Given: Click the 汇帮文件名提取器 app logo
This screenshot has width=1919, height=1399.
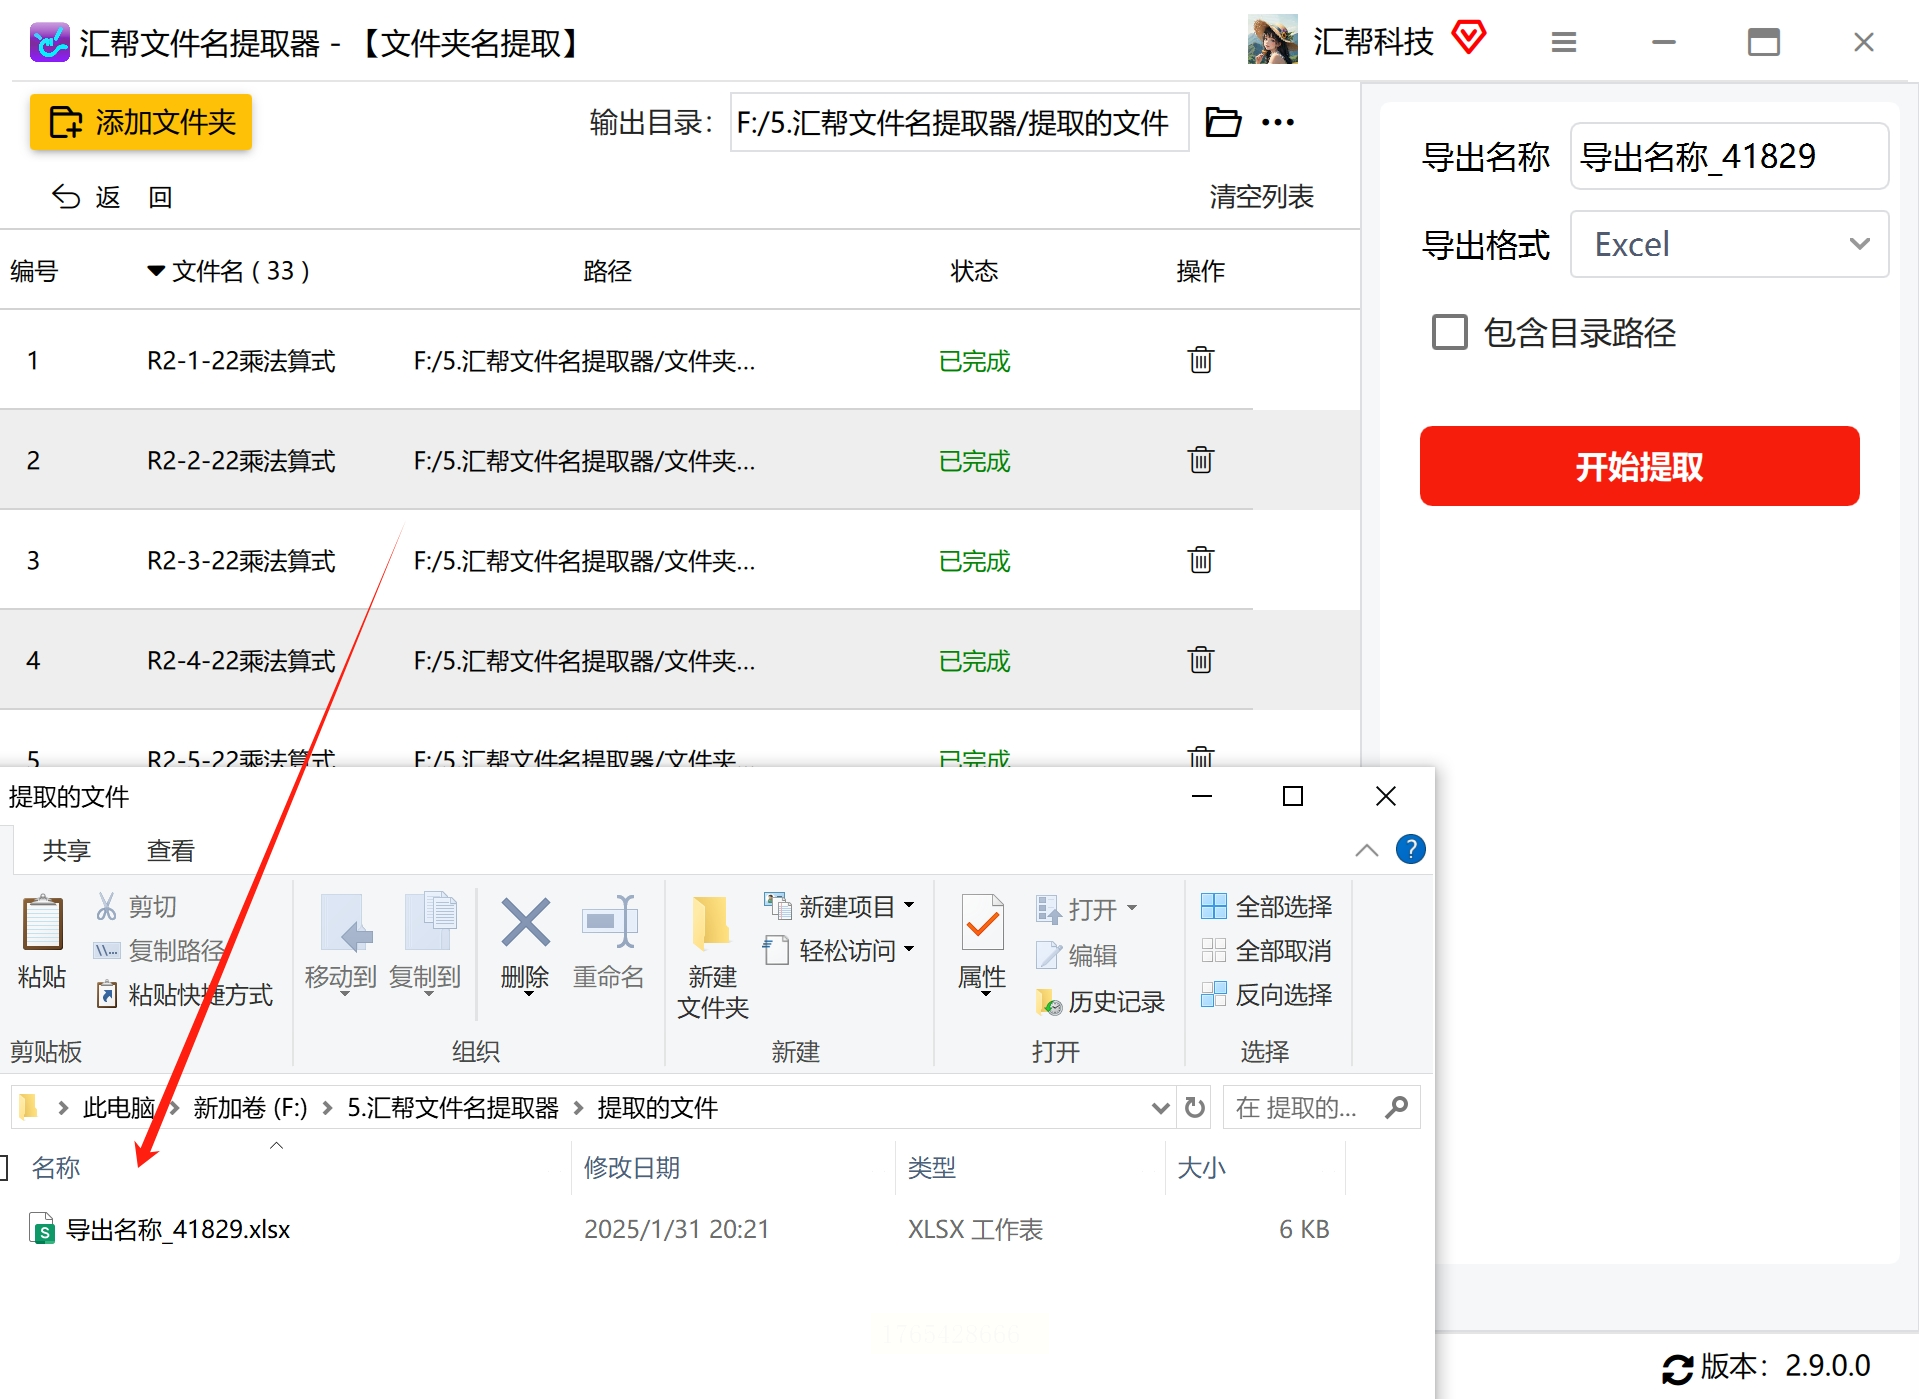Looking at the screenshot, I should click(49, 42).
